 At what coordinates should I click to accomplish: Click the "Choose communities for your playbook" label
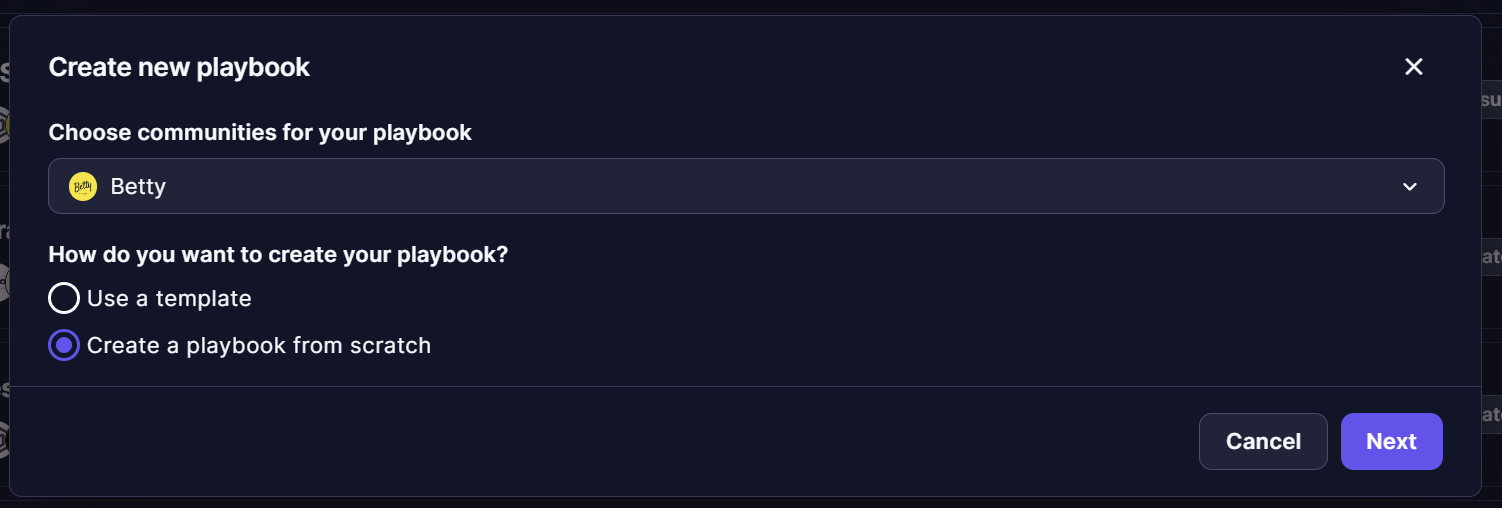260,132
